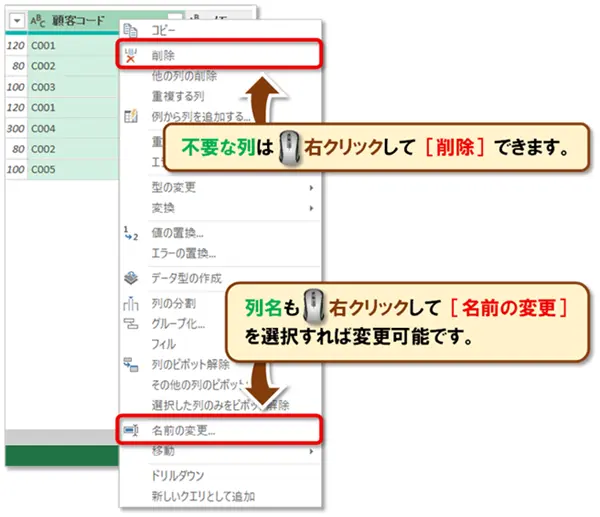Image resolution: width=600 pixels, height=517 pixels.
Task: Choose ドリルダウン menu item
Action: coord(178,476)
